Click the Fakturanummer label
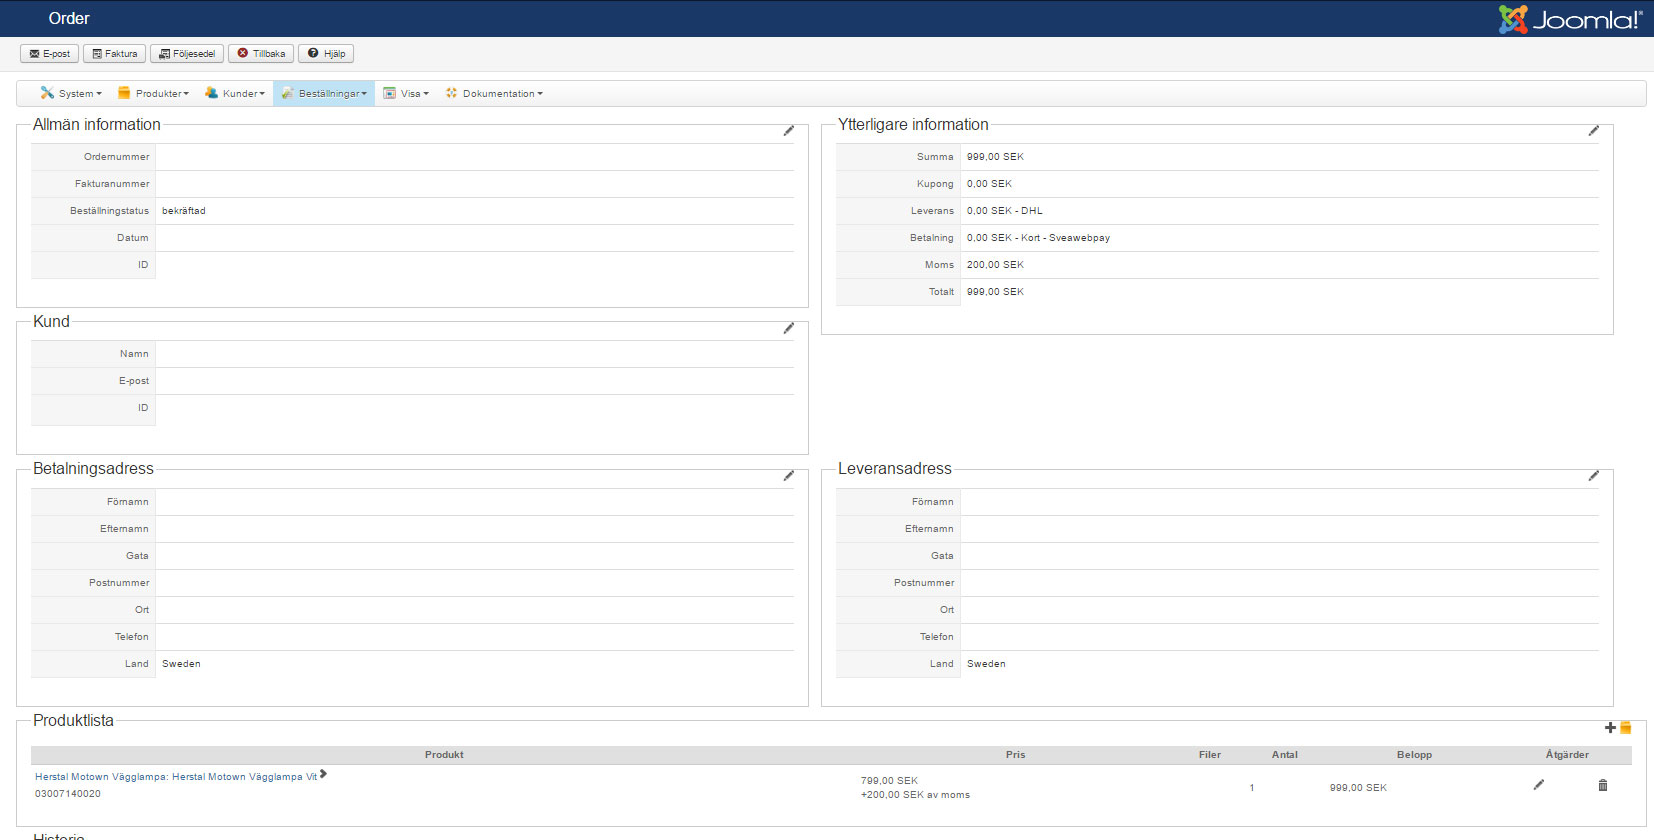Viewport: 1654px width, 840px height. pos(112,184)
